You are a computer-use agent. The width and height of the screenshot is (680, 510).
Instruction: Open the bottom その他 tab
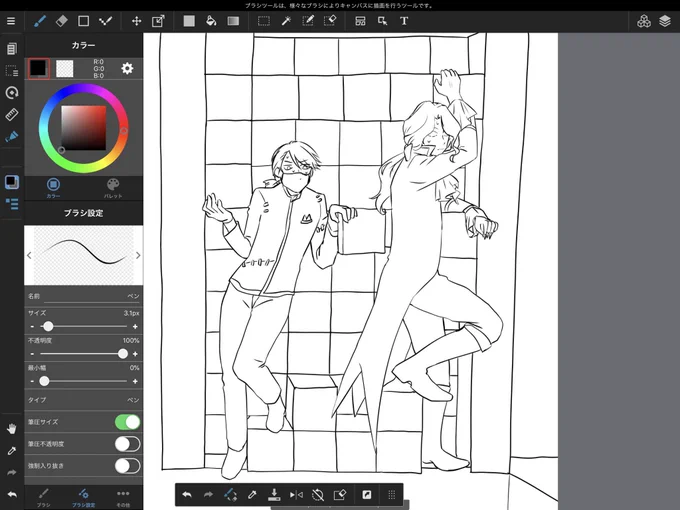[123, 497]
